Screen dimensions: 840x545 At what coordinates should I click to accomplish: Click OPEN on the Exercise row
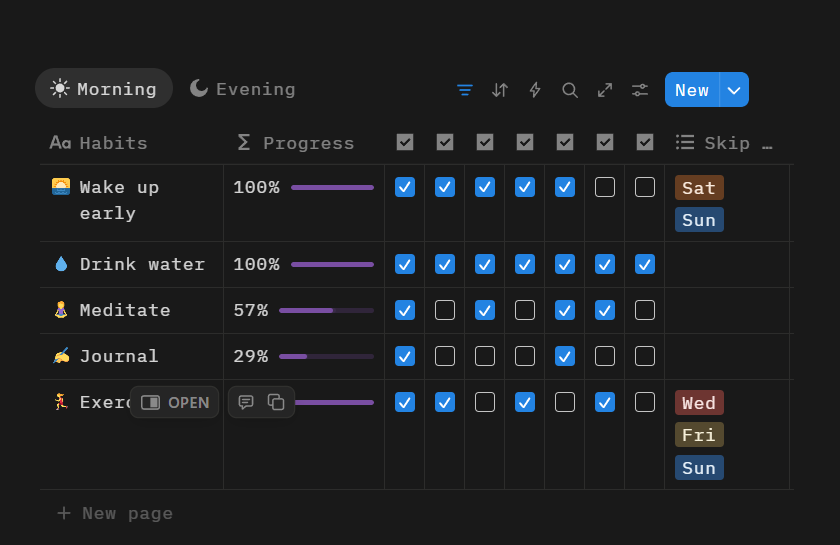(175, 402)
